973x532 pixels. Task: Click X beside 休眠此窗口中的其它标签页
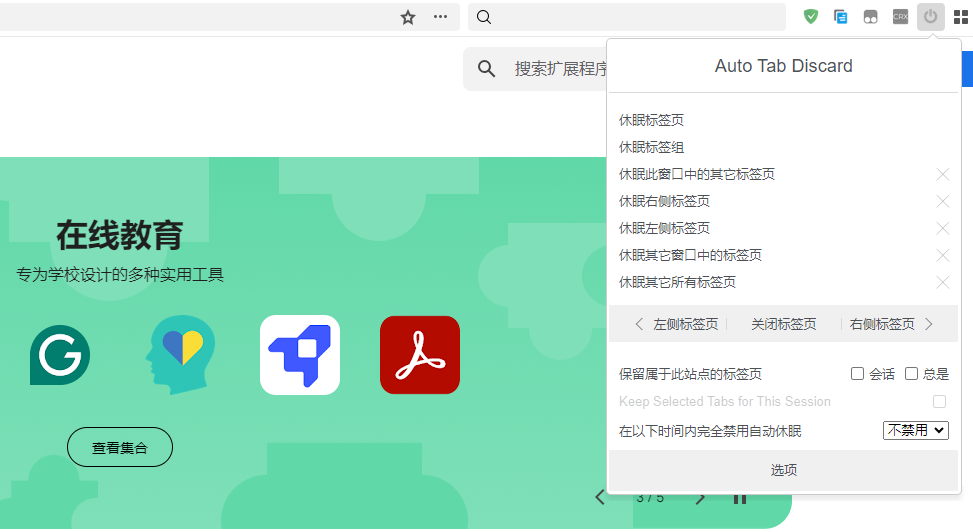[x=943, y=174]
